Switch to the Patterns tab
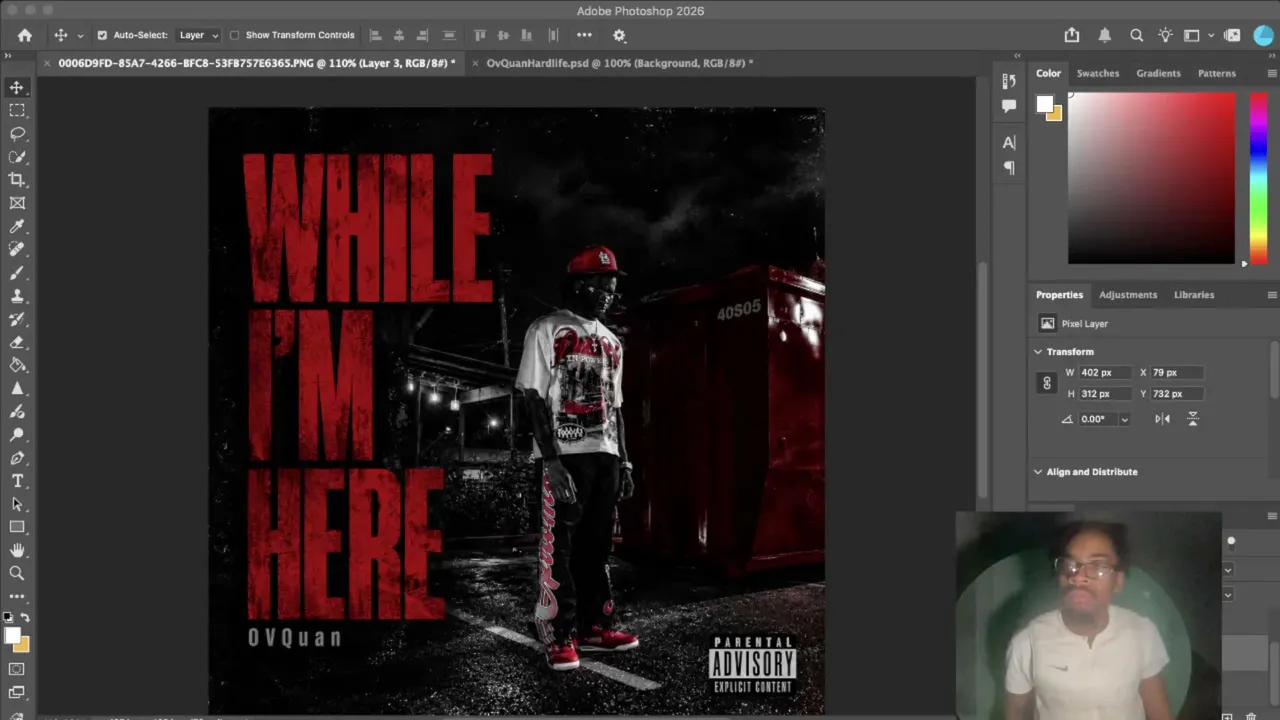This screenshot has height=720, width=1280. coord(1217,73)
